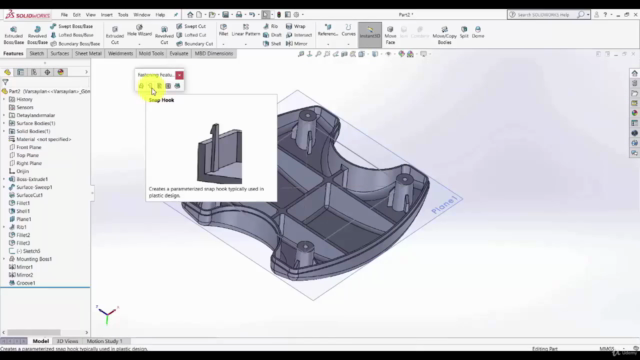
Task: Select the Mirror tool
Action: tap(297, 44)
